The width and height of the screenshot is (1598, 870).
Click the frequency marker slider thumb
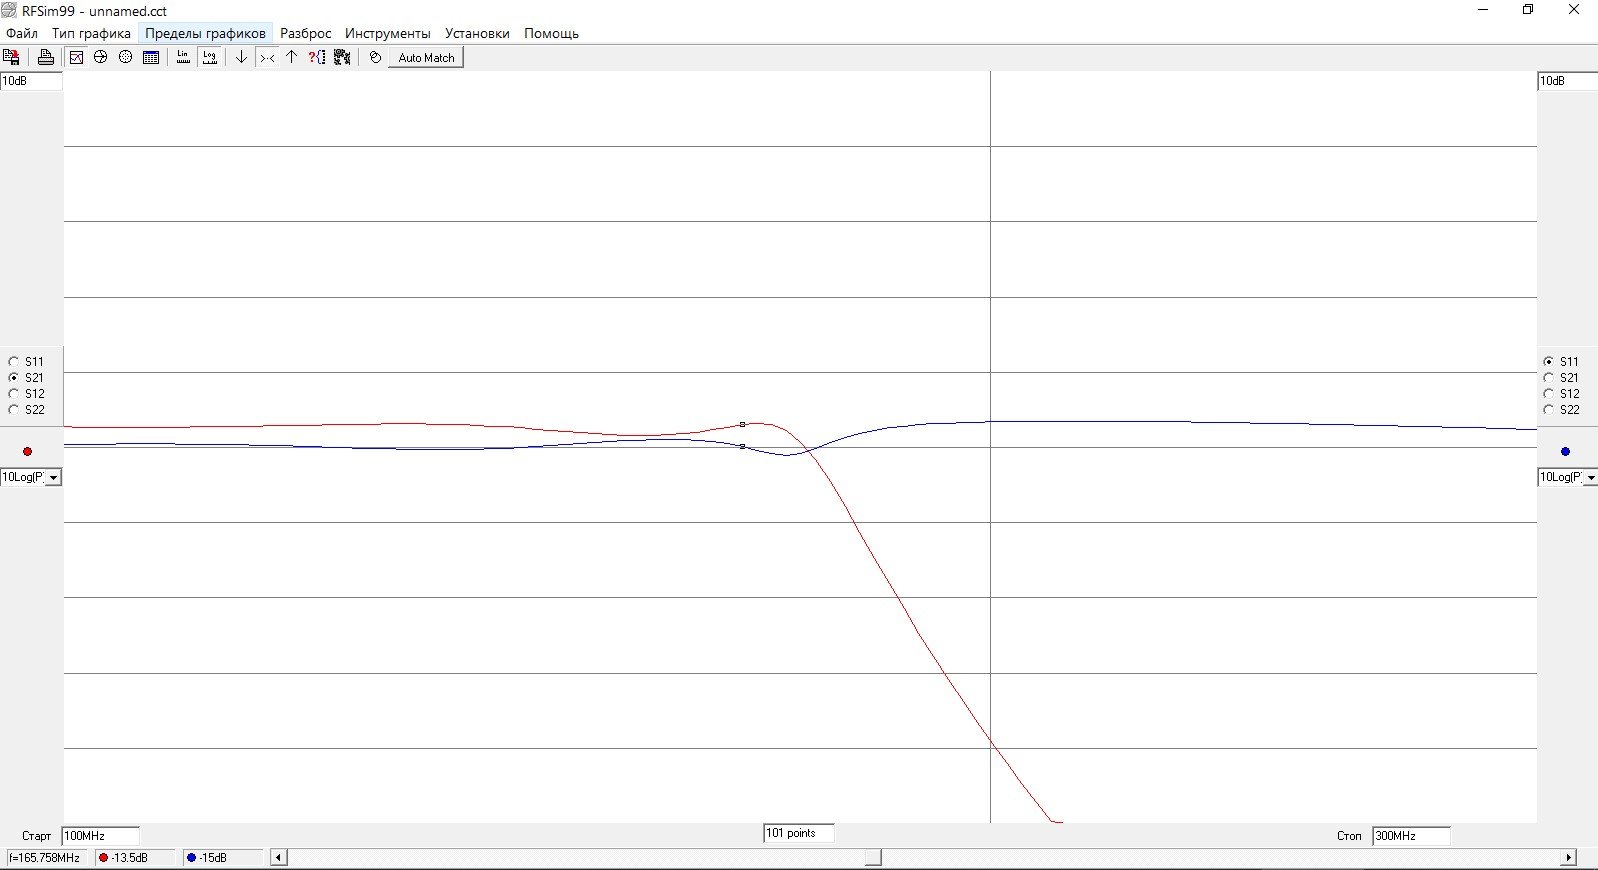click(873, 858)
